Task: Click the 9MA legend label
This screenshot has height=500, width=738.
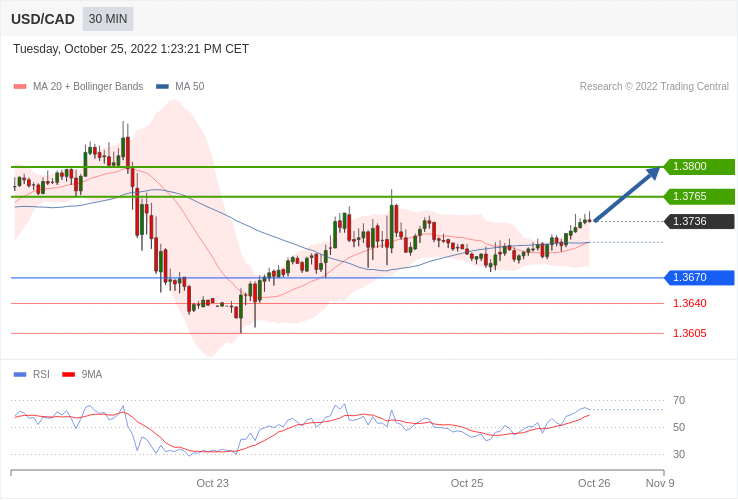Action: [92, 374]
